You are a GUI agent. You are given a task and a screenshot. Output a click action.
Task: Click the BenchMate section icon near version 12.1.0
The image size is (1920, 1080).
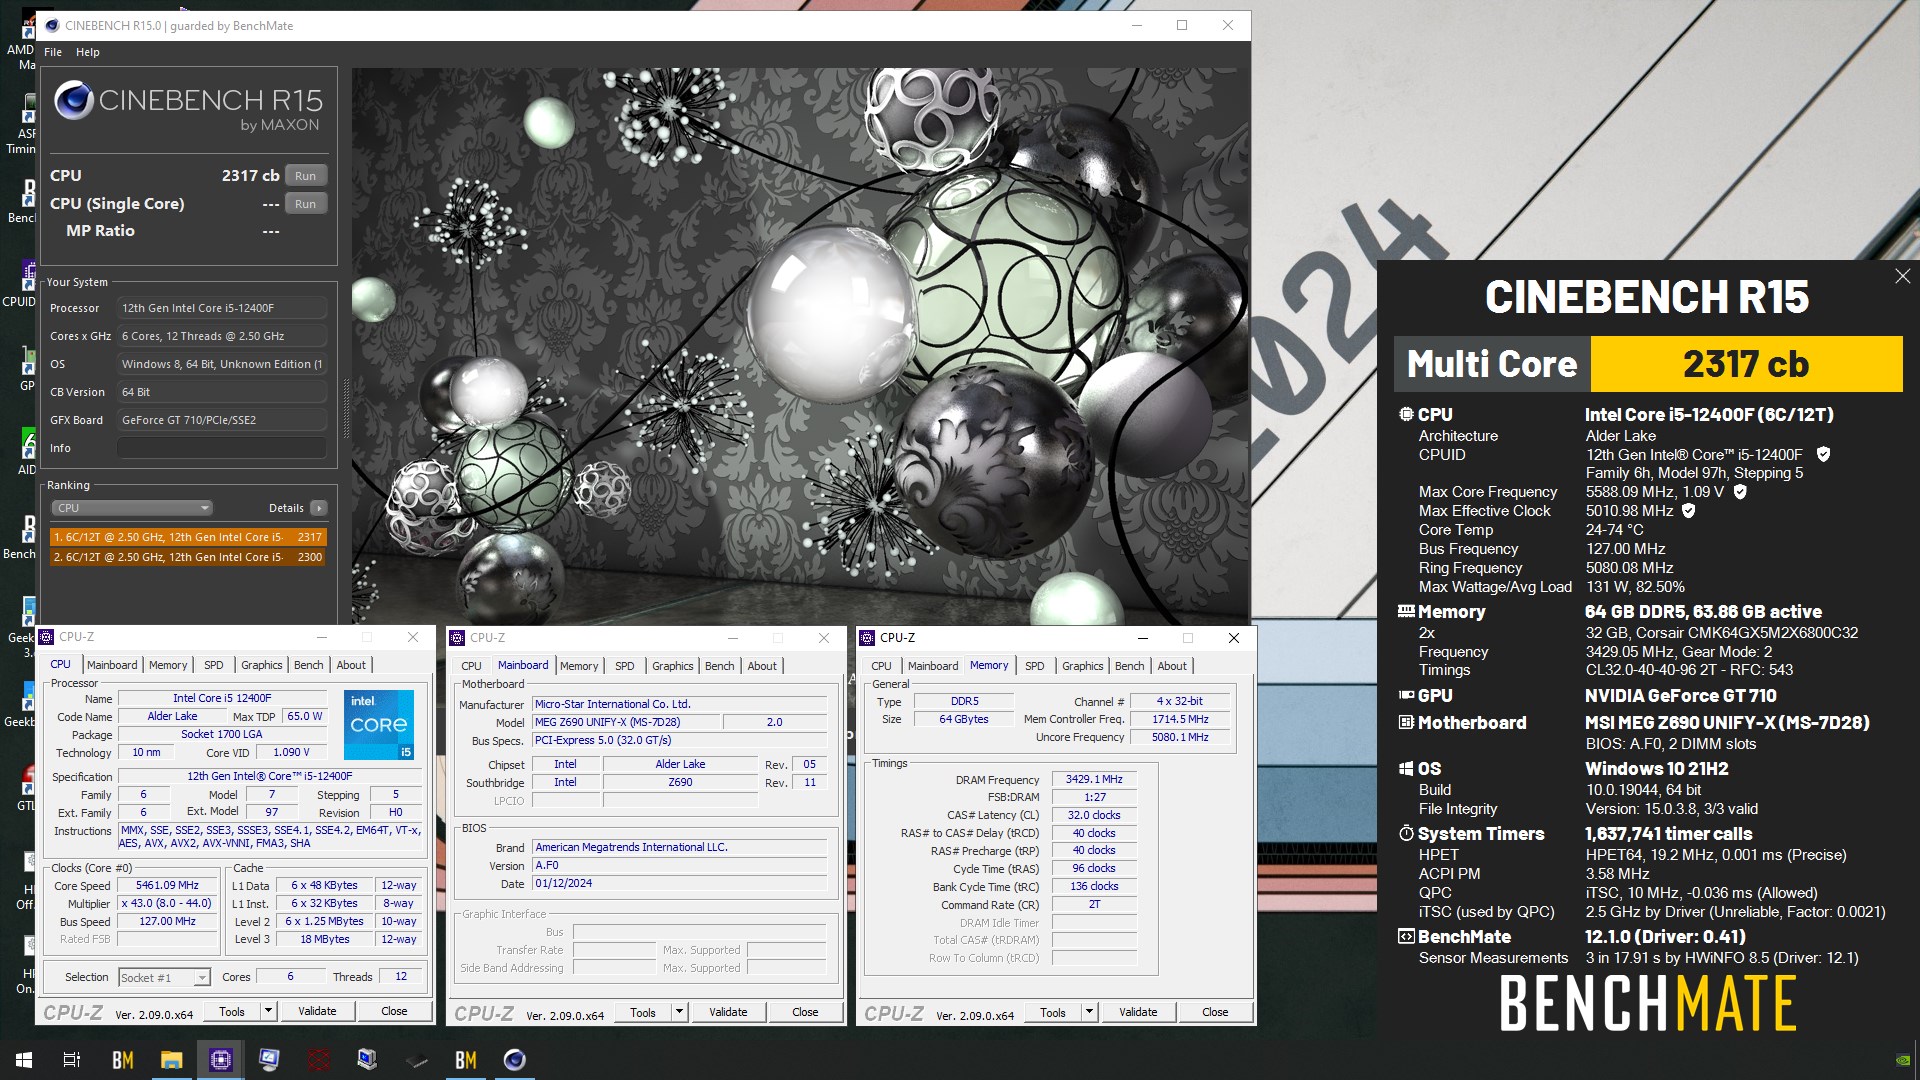pos(1406,937)
